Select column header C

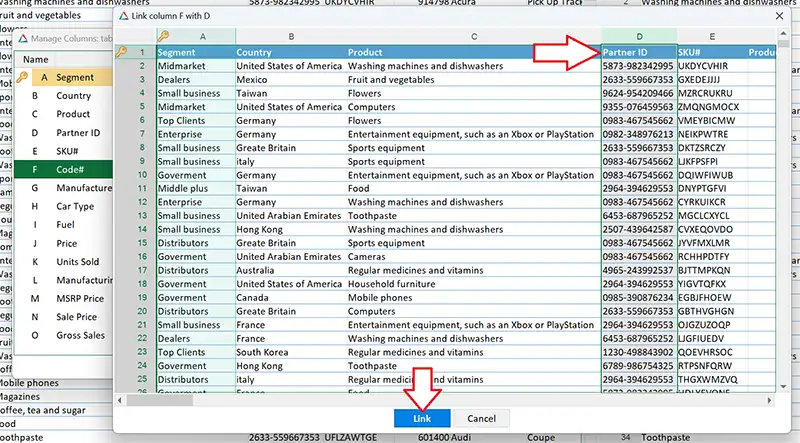(x=474, y=36)
